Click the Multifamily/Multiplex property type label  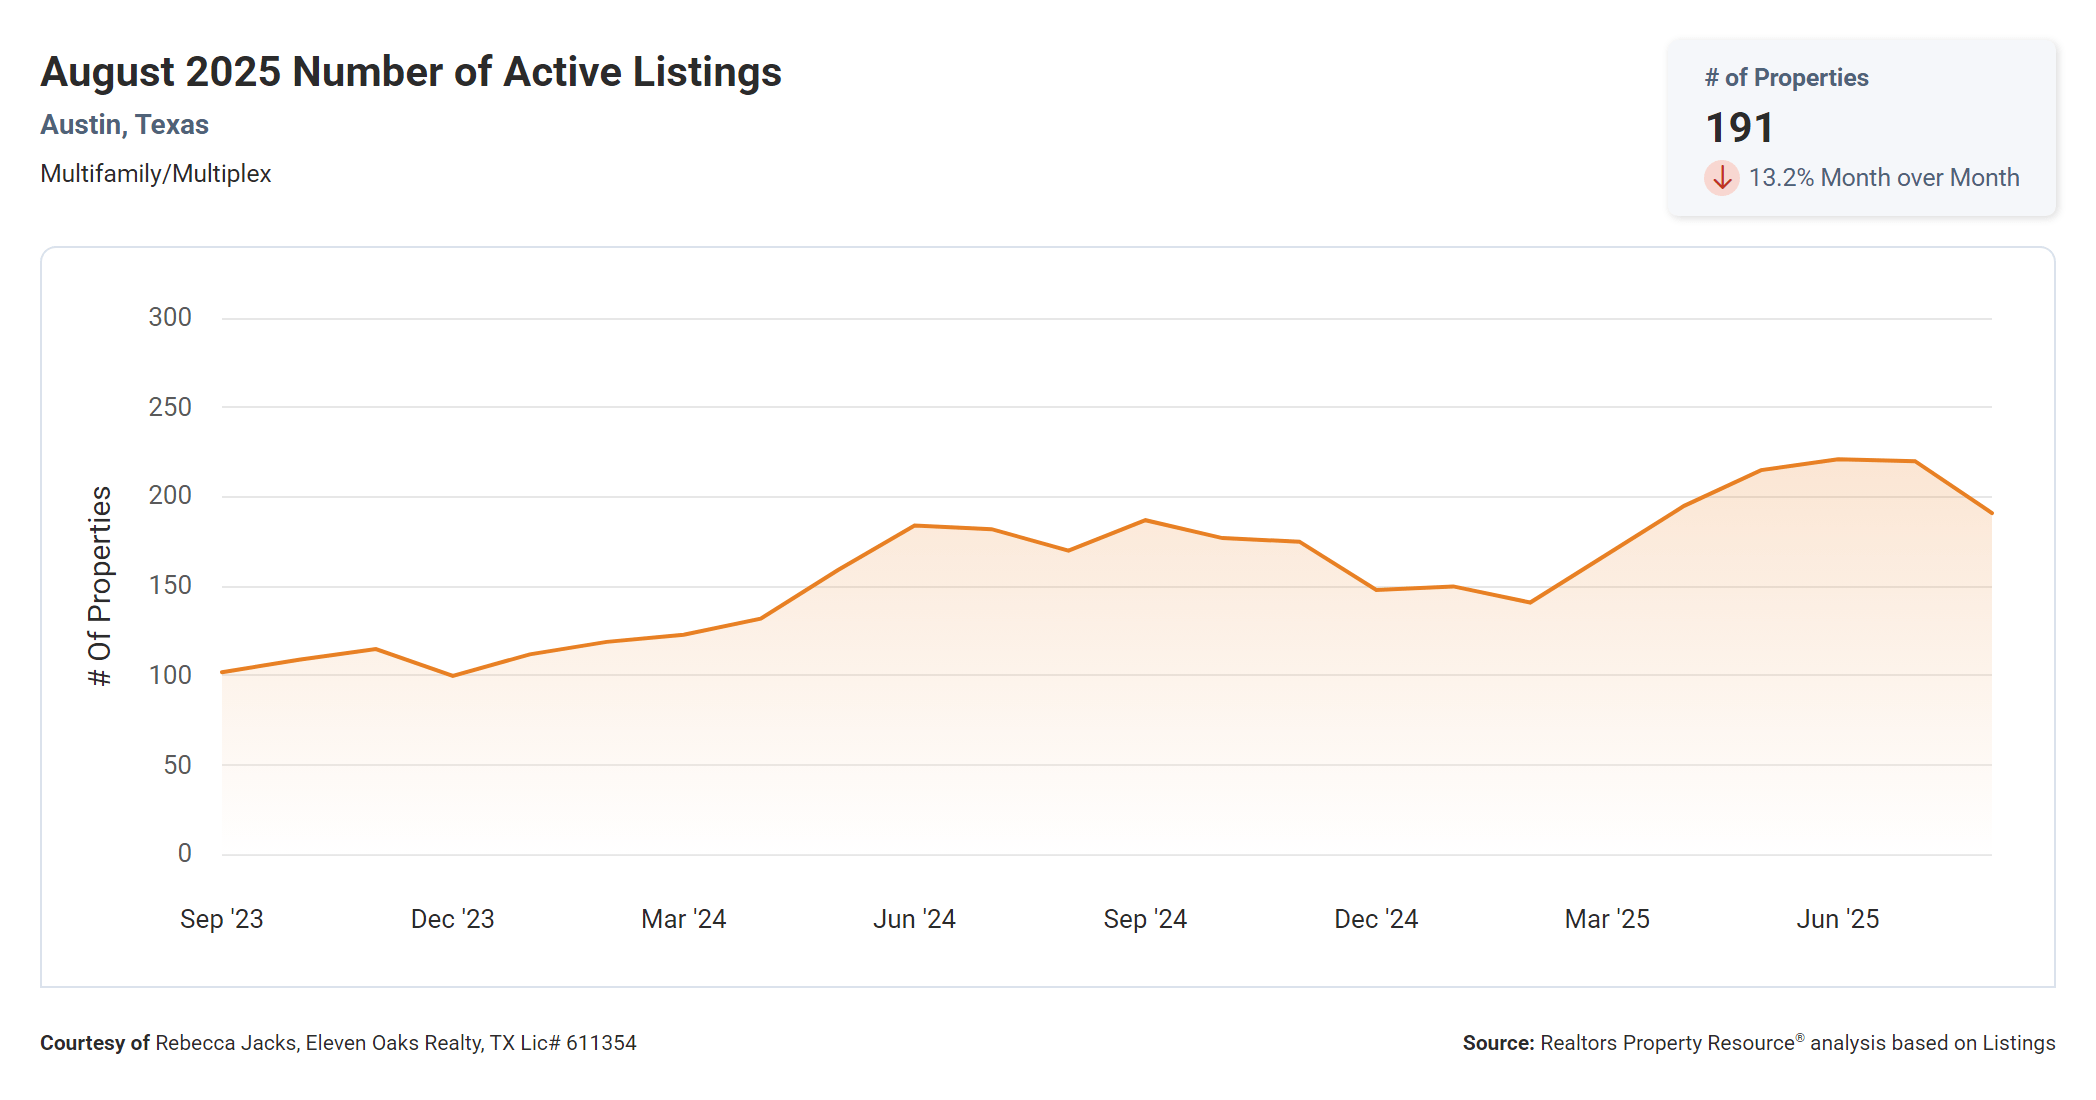pos(155,174)
